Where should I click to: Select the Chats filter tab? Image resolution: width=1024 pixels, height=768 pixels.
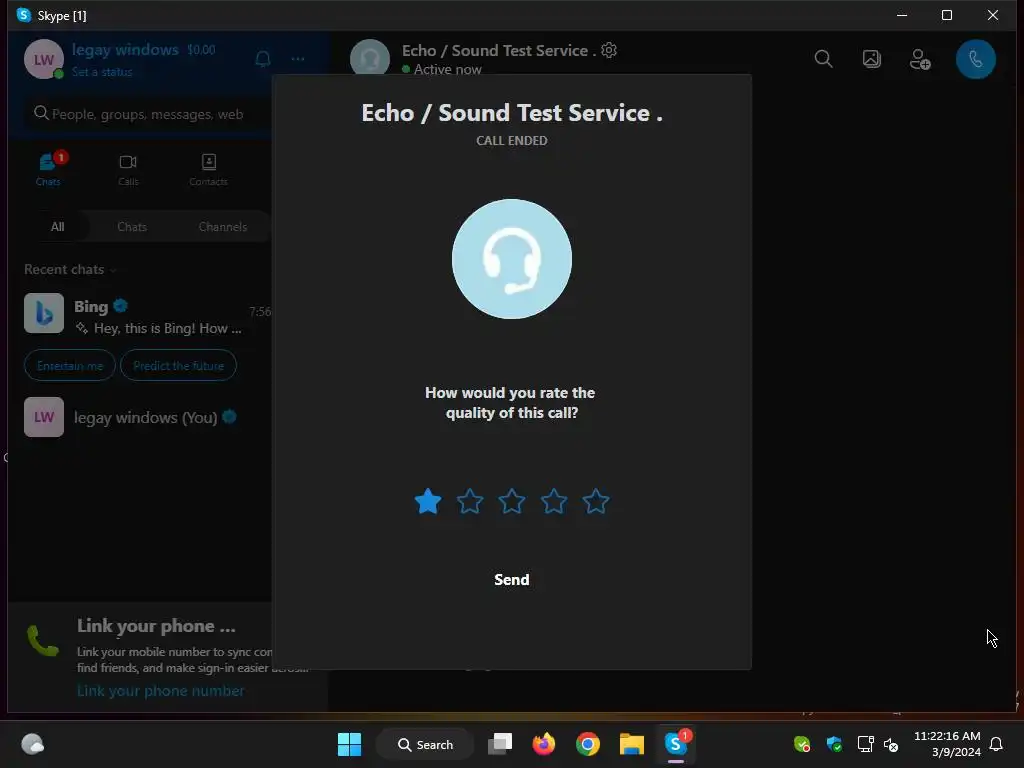[x=132, y=227]
